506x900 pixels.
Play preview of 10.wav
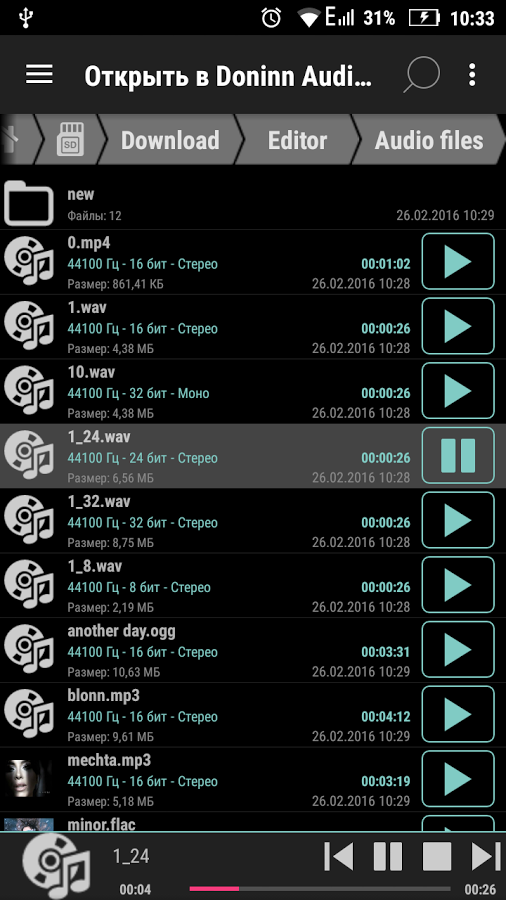tap(458, 391)
